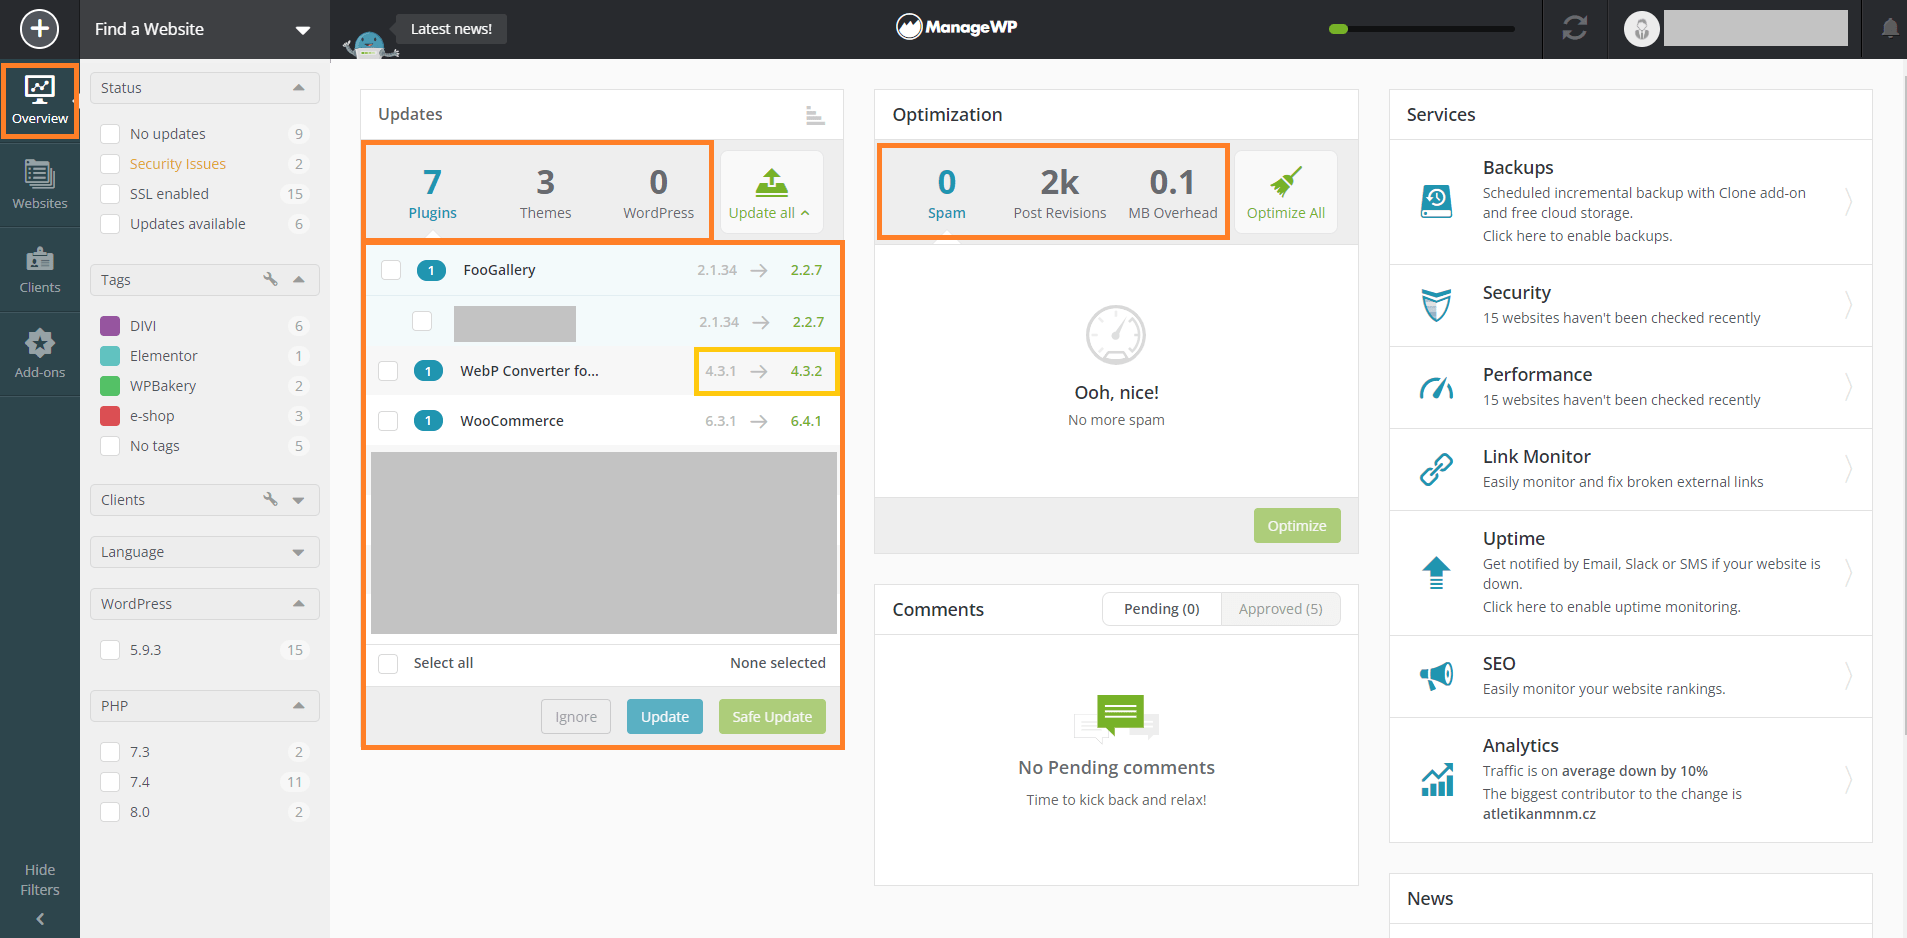1907x938 pixels.
Task: Click the blue Update button
Action: pos(665,716)
